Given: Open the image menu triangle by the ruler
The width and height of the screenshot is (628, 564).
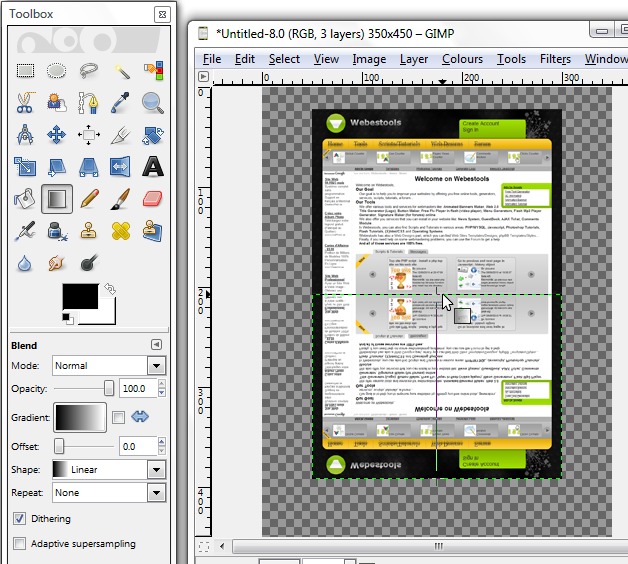Looking at the screenshot, I should [x=203, y=76].
